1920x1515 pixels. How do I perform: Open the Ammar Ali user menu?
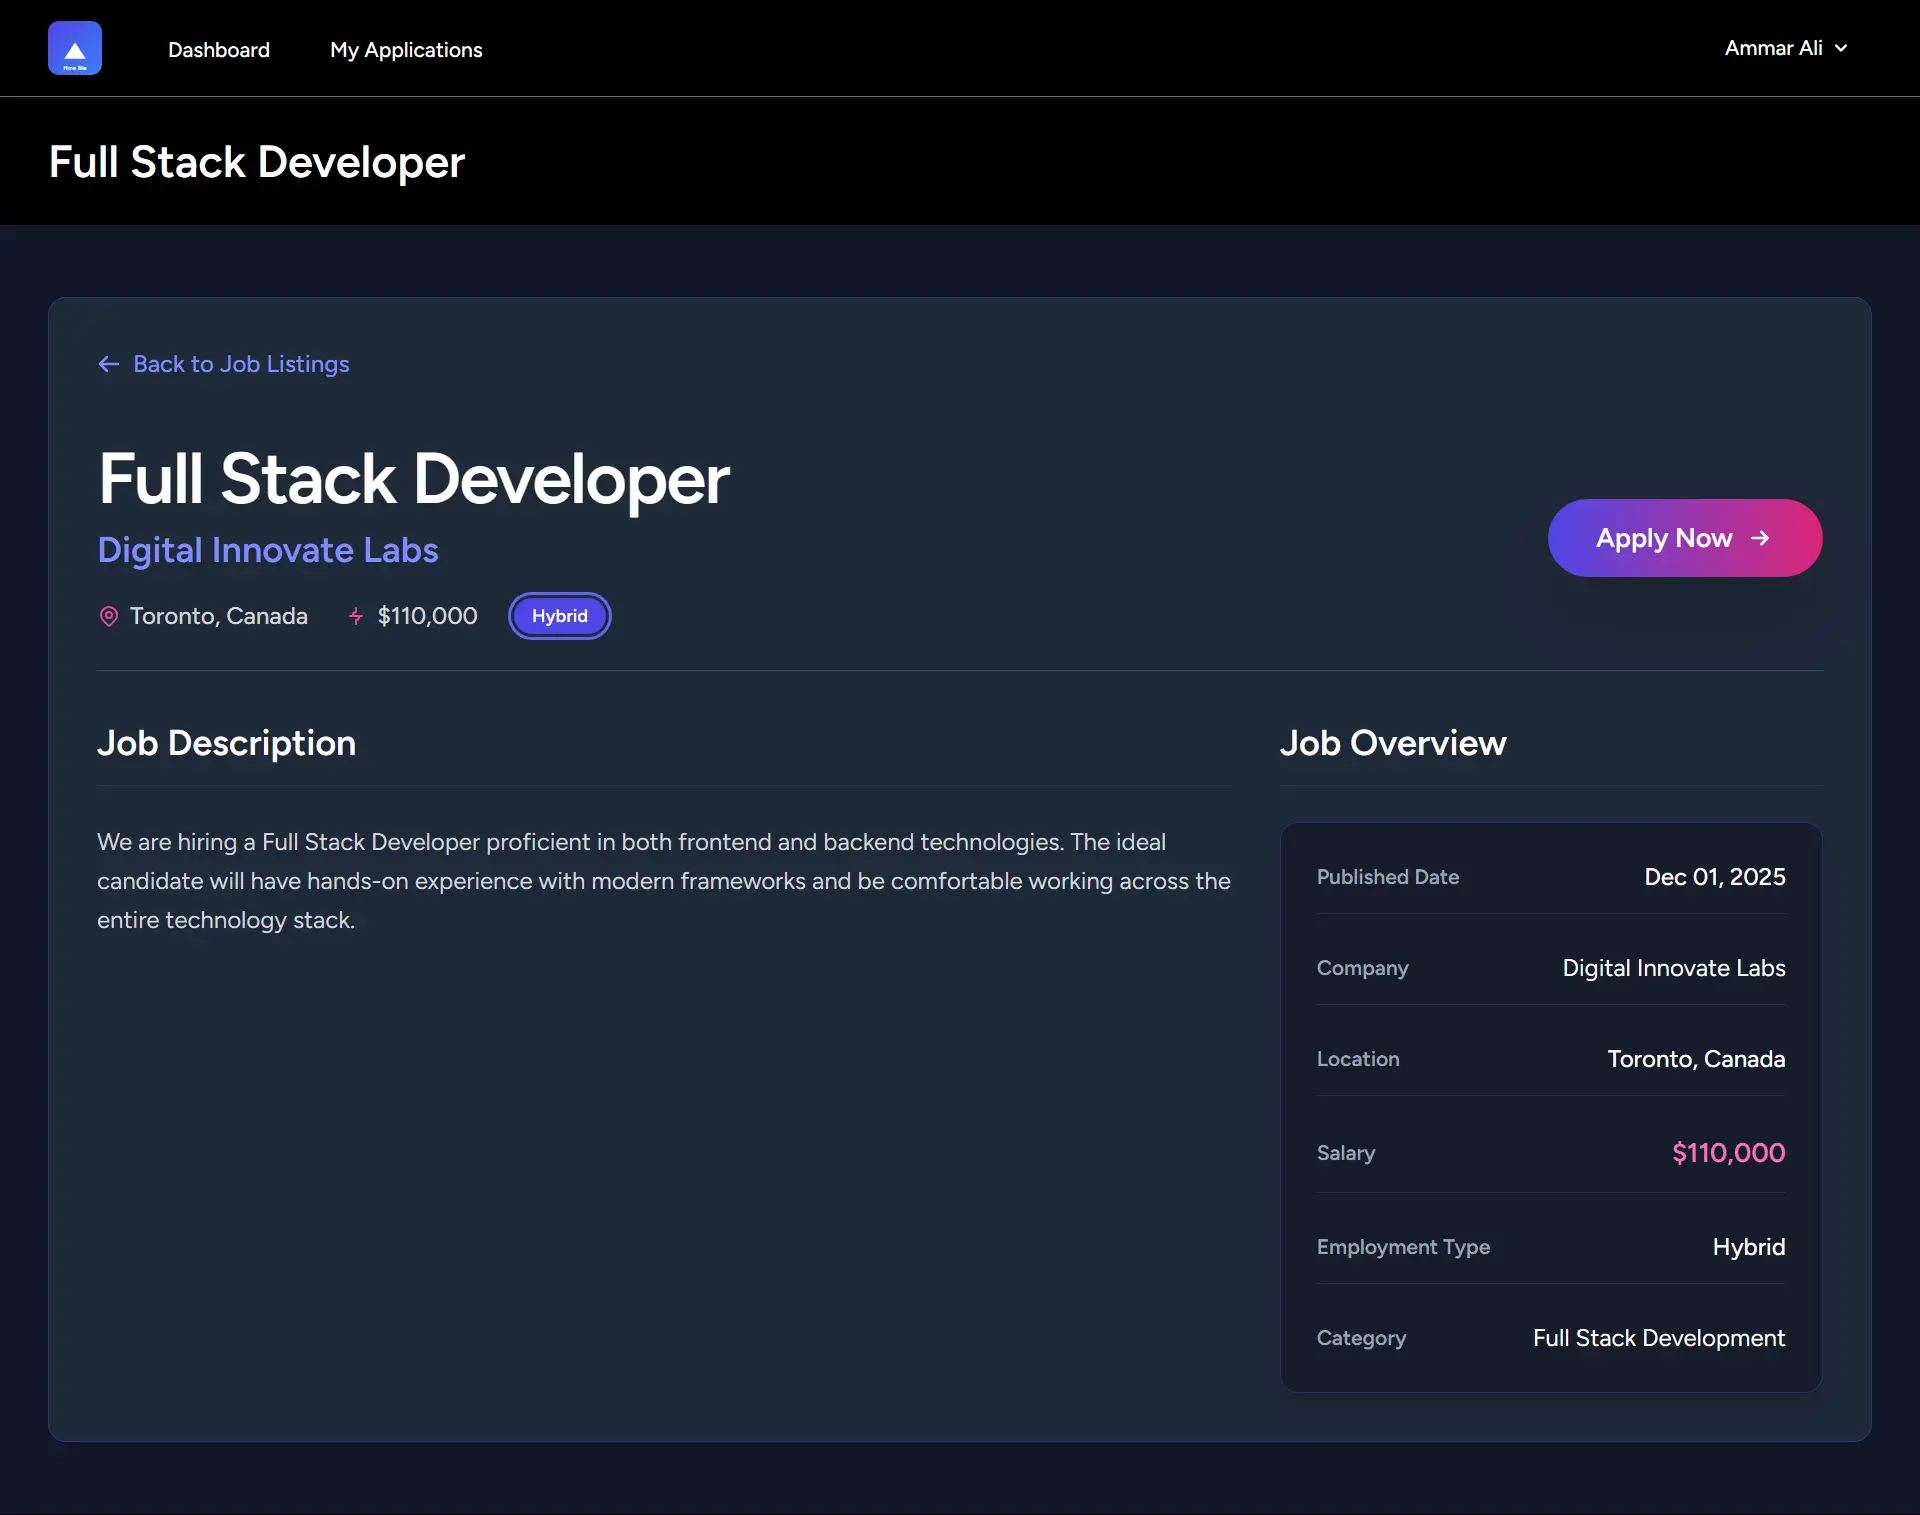pos(1773,48)
